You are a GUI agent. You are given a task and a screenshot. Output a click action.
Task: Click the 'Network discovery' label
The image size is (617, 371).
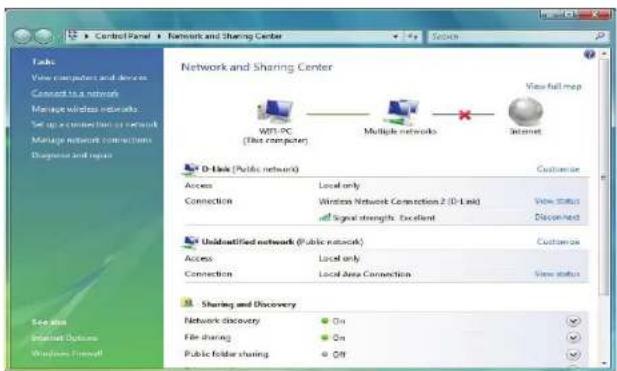click(222, 321)
